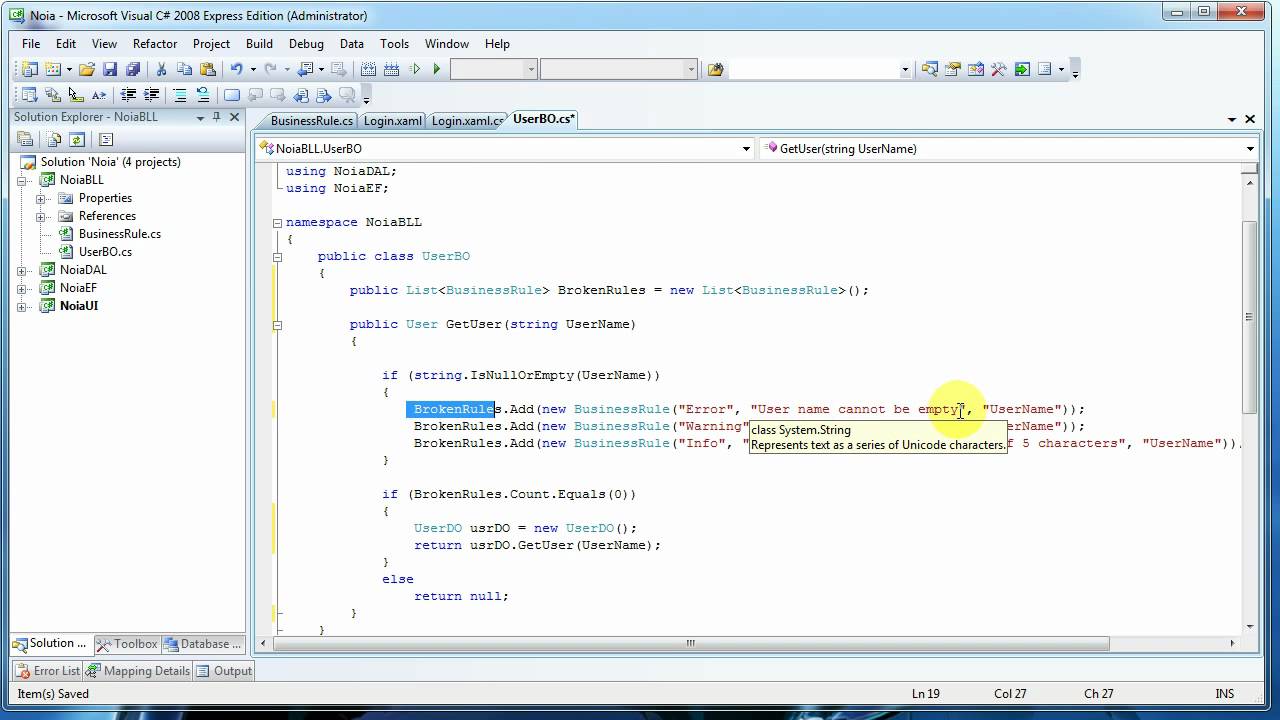Screen dimensions: 1280x720
Task: Cut selection with the scissors icon
Action: point(160,69)
